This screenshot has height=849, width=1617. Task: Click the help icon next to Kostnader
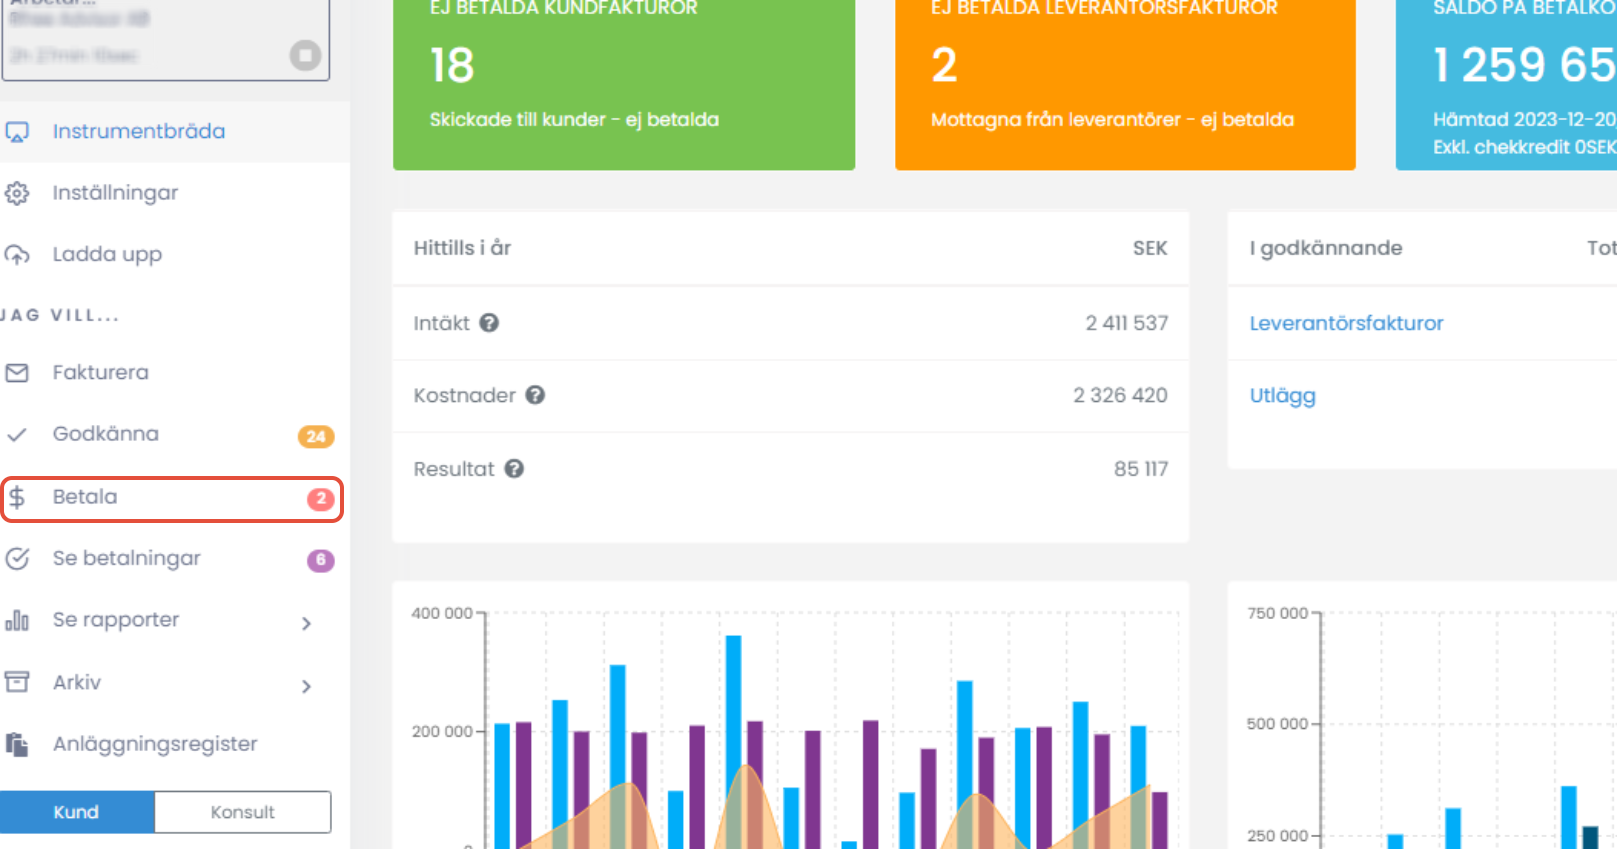coord(535,395)
